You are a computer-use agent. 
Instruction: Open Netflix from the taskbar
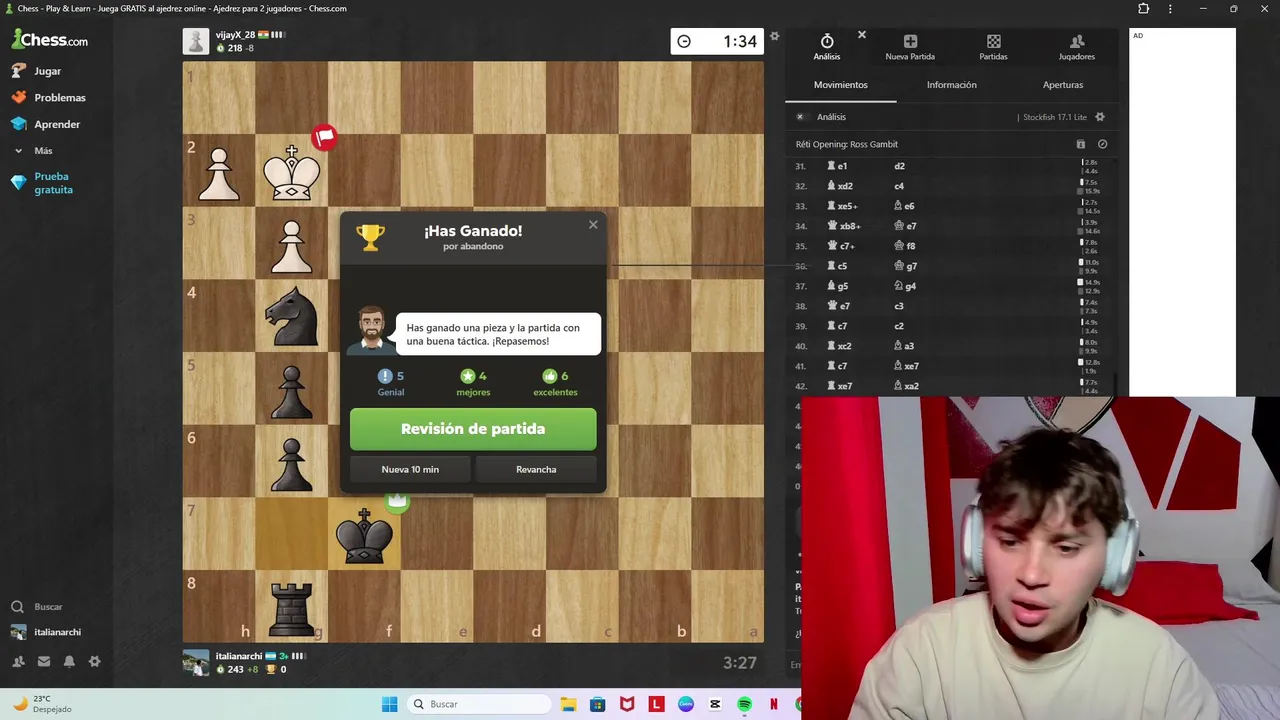point(774,704)
